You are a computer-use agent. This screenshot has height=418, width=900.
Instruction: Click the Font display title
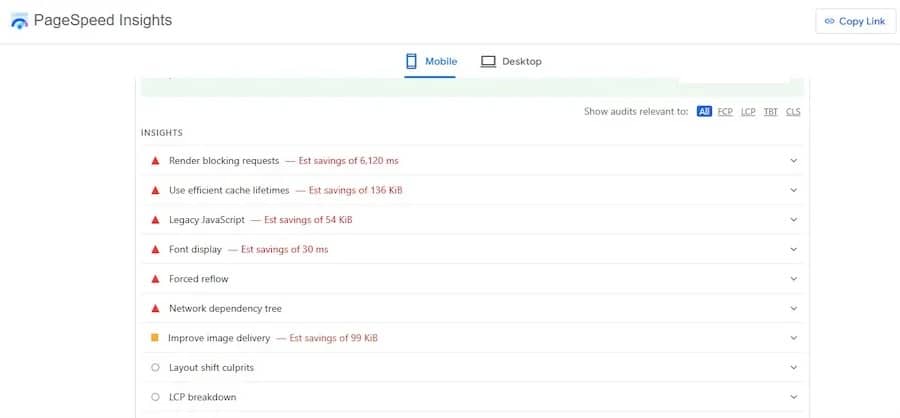coord(195,249)
